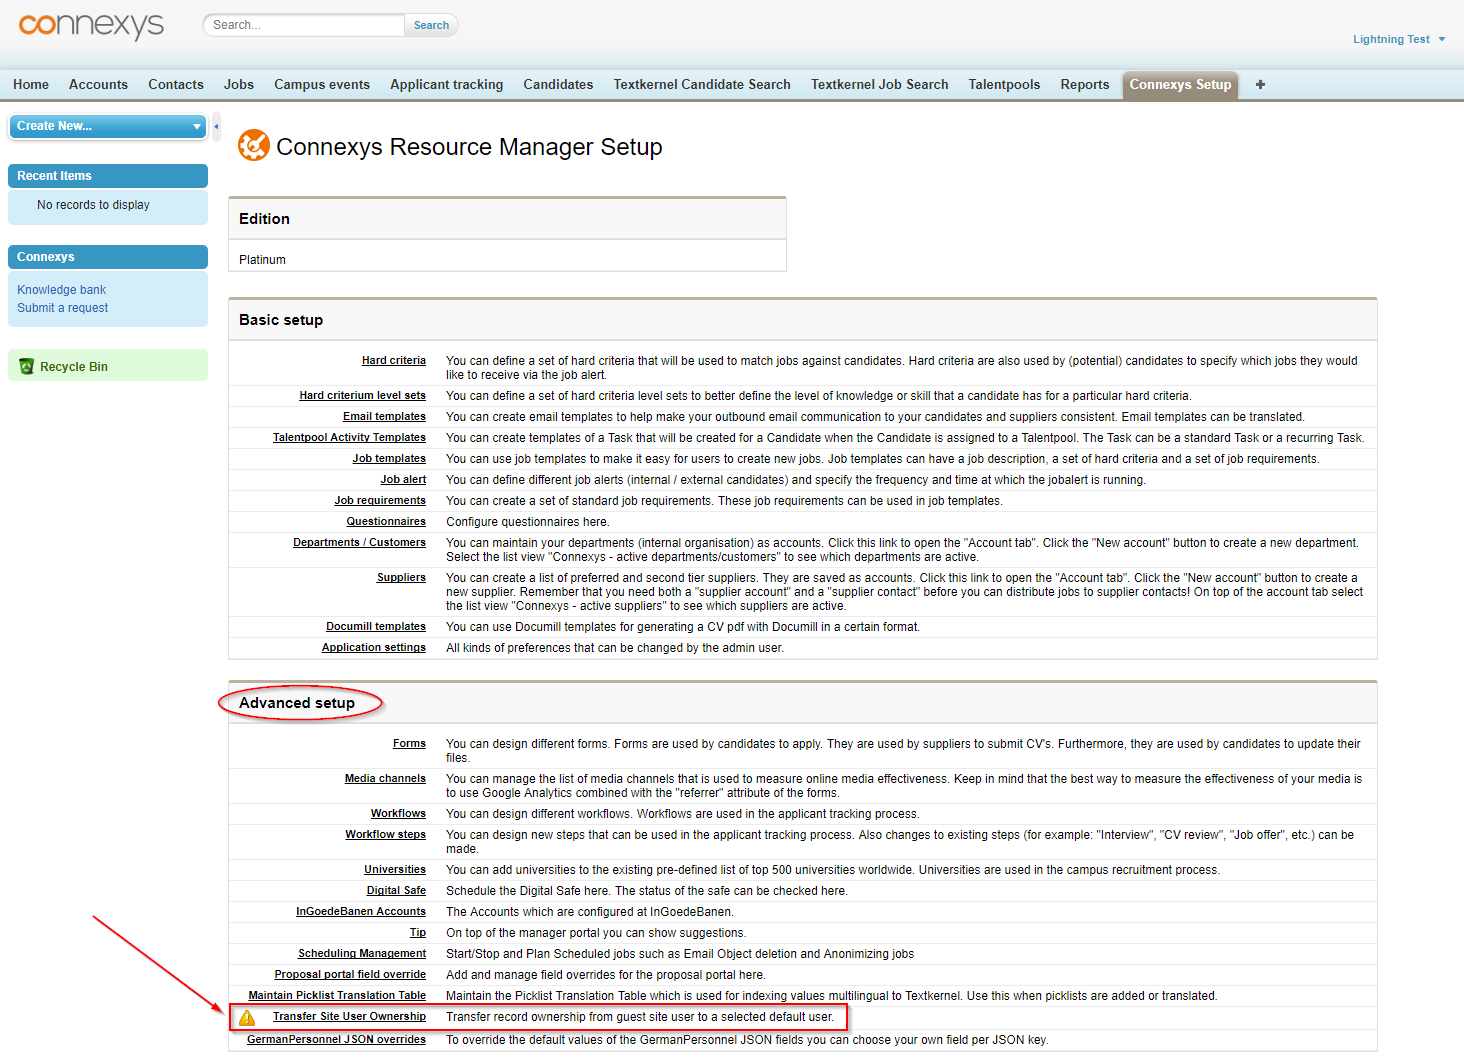1464x1063 pixels.
Task: Open Maintain Picklist Translation Table link
Action: pos(337,996)
